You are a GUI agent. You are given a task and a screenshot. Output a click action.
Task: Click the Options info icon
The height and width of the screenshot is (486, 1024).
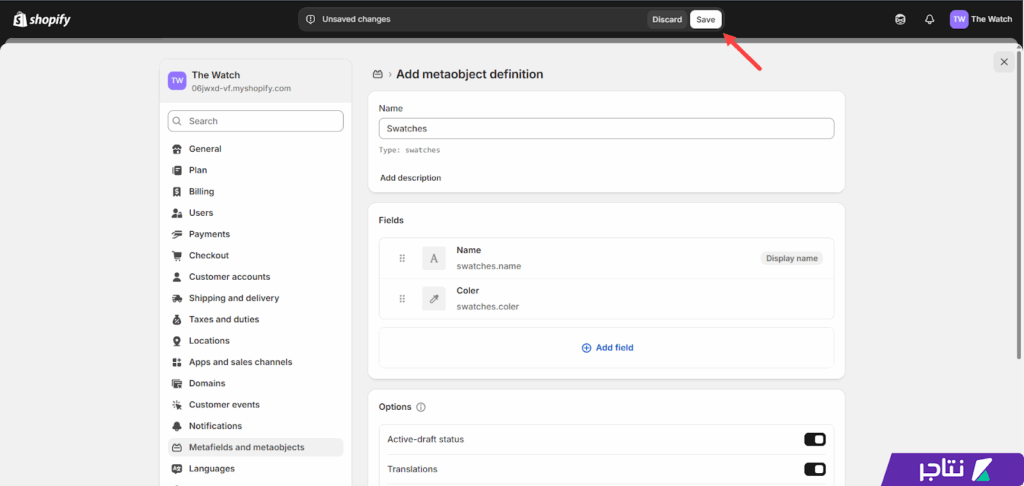[420, 407]
